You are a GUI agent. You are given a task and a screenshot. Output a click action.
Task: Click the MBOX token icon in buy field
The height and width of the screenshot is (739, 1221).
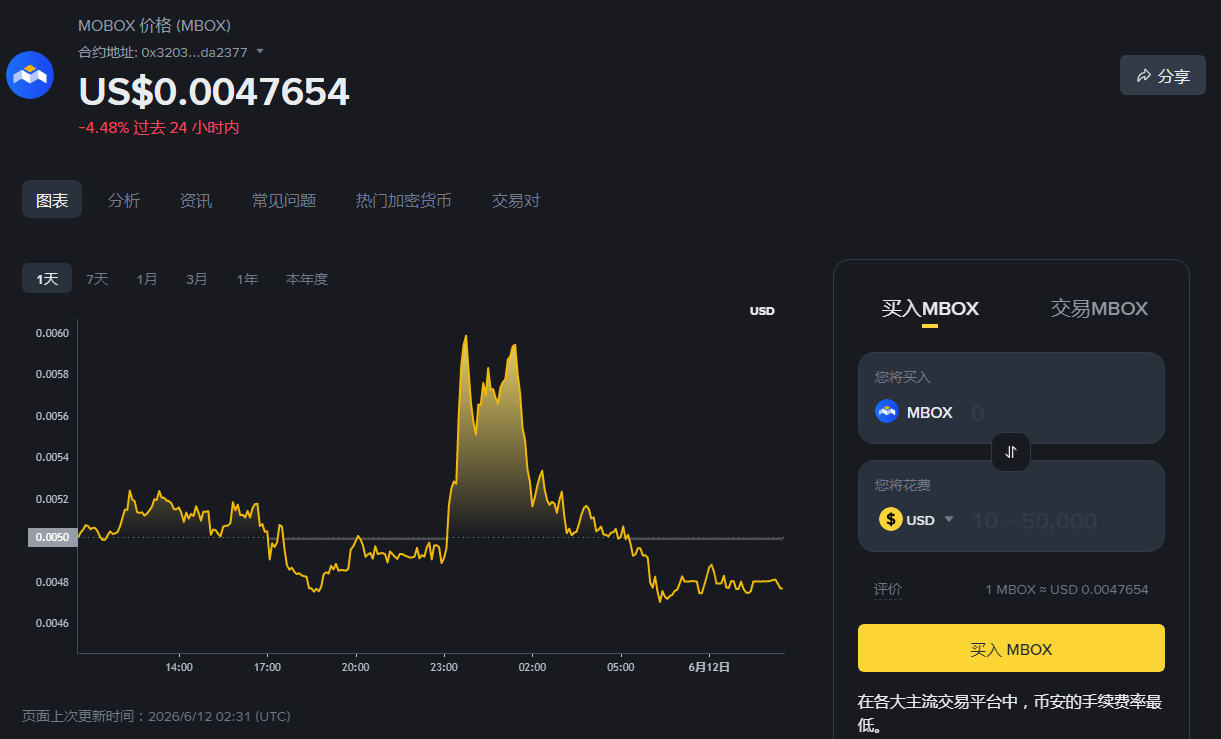tap(887, 412)
